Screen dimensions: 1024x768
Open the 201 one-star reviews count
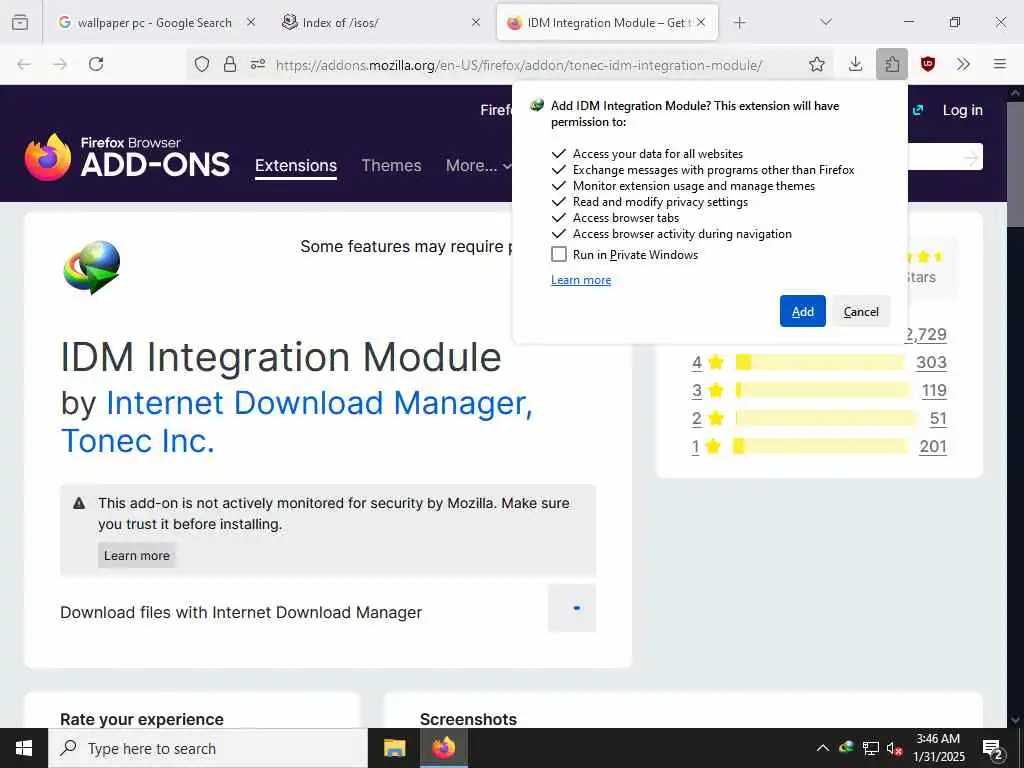(933, 447)
